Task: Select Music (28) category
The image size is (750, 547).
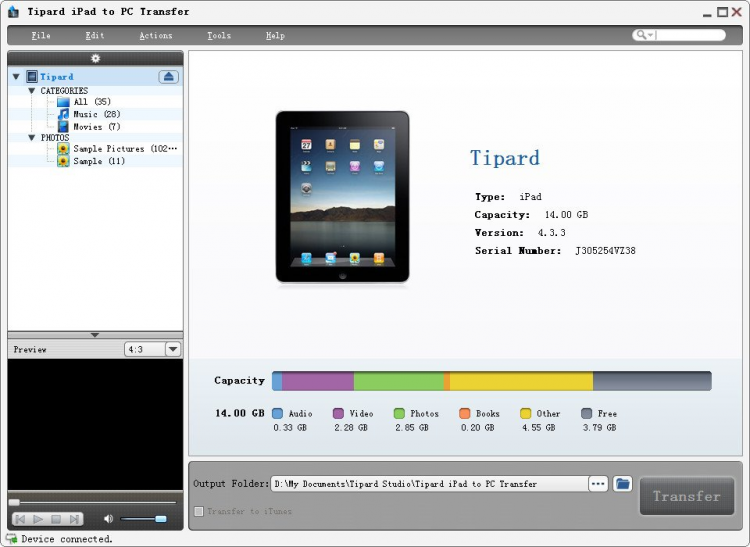Action: coord(97,114)
